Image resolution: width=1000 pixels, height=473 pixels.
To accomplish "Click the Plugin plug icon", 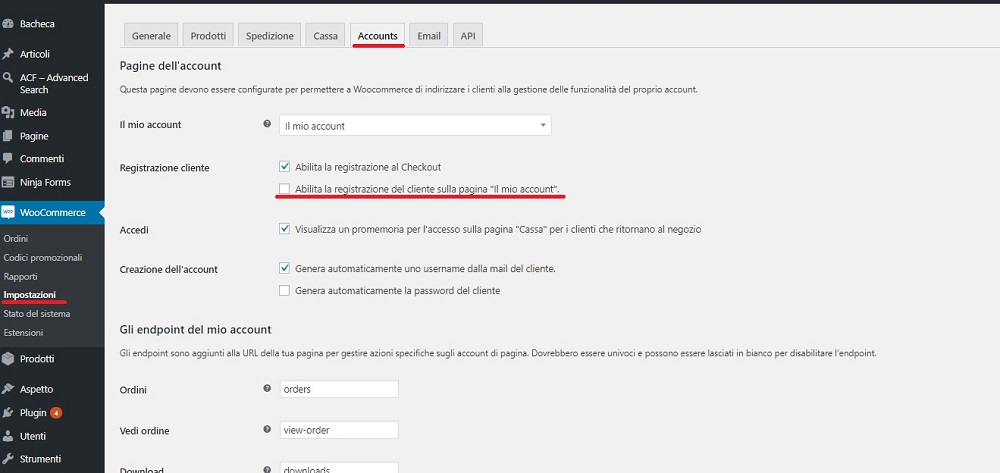I will (x=8, y=412).
